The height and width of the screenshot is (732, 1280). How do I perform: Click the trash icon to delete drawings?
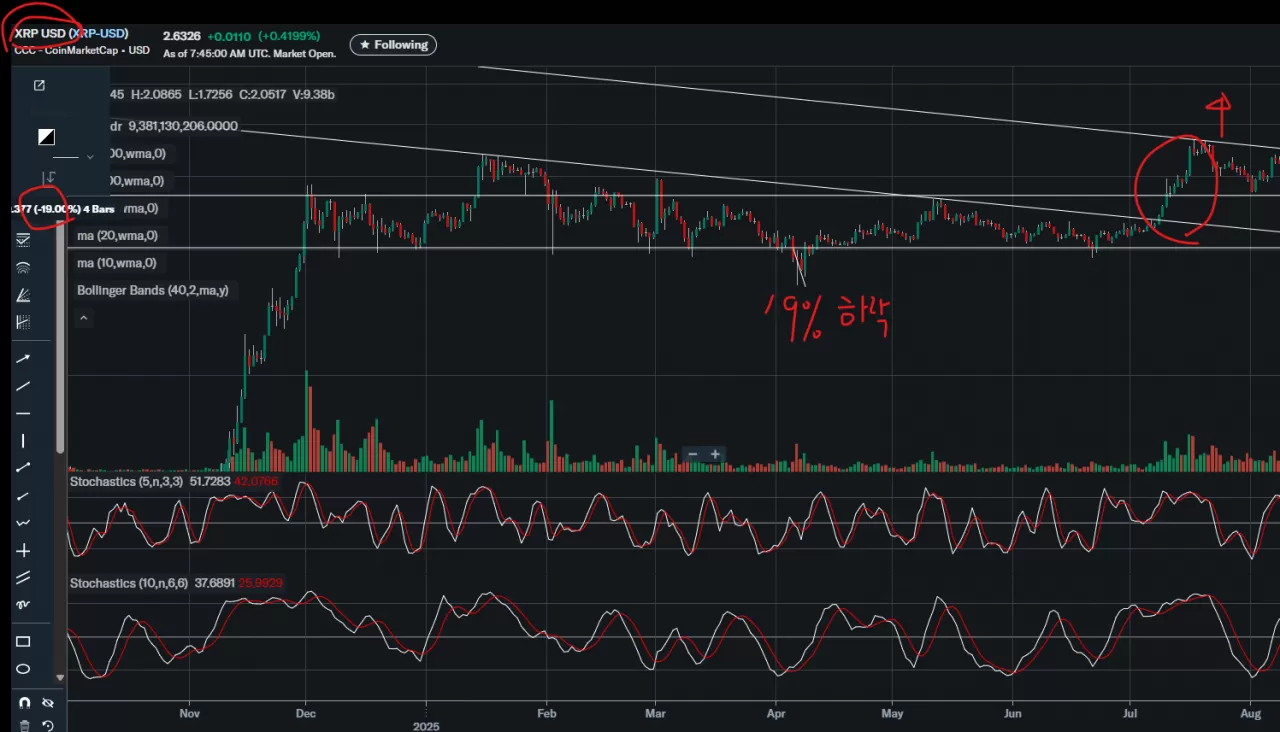click(x=24, y=725)
